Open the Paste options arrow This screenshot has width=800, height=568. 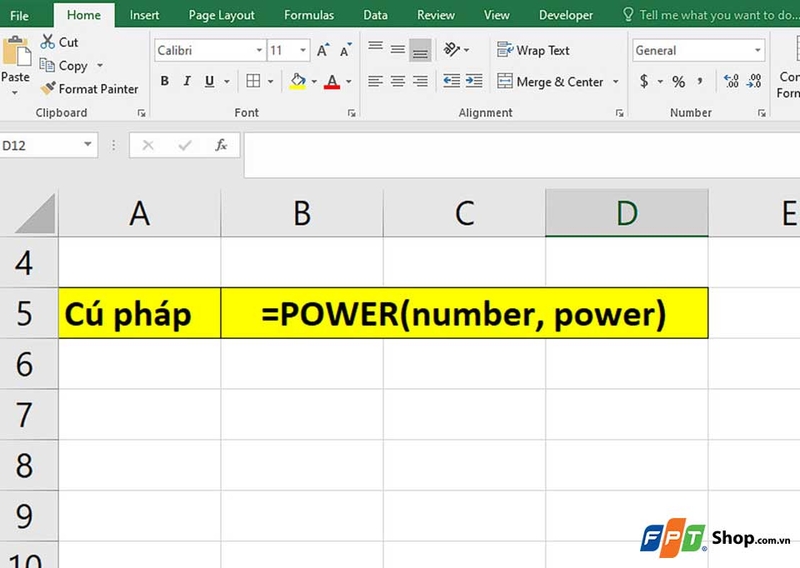tap(15, 92)
